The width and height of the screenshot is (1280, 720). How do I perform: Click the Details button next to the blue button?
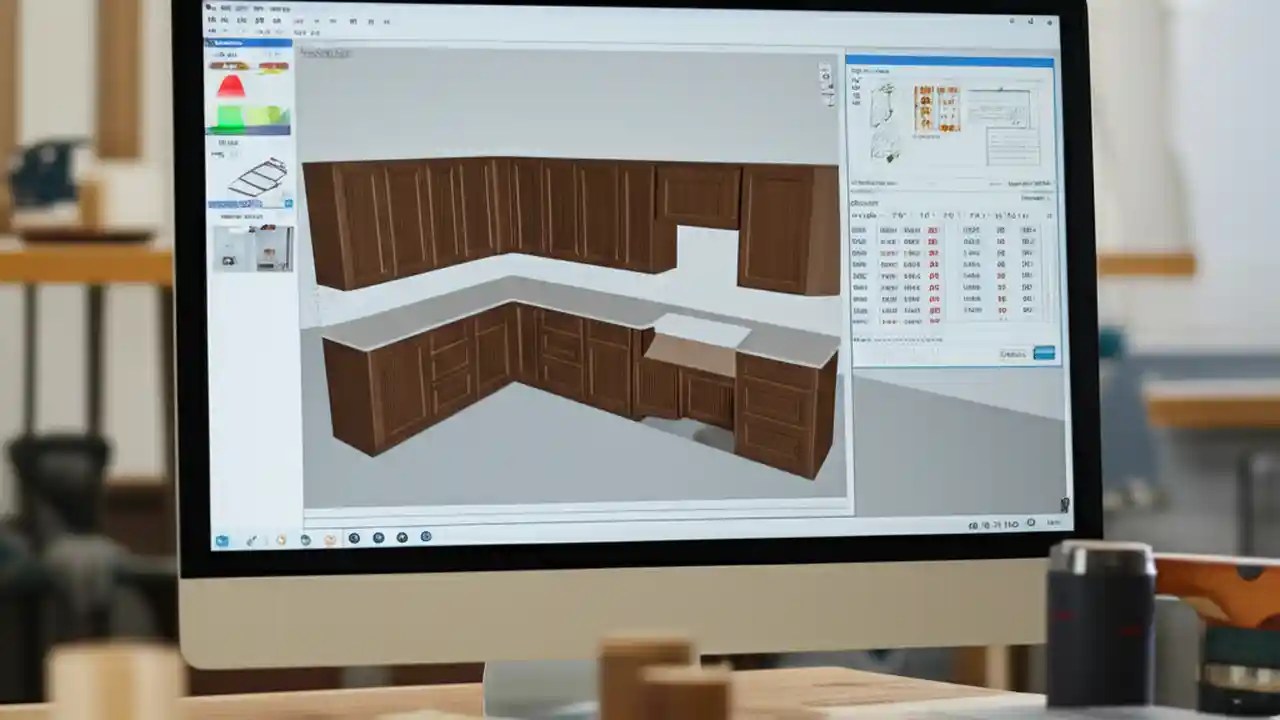(x=1013, y=354)
